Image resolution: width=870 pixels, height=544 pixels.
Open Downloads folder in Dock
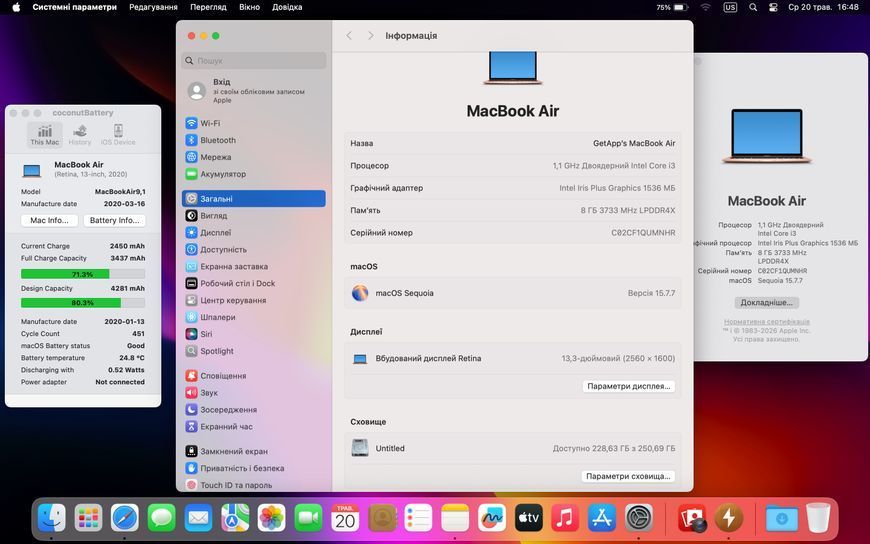[x=781, y=518]
